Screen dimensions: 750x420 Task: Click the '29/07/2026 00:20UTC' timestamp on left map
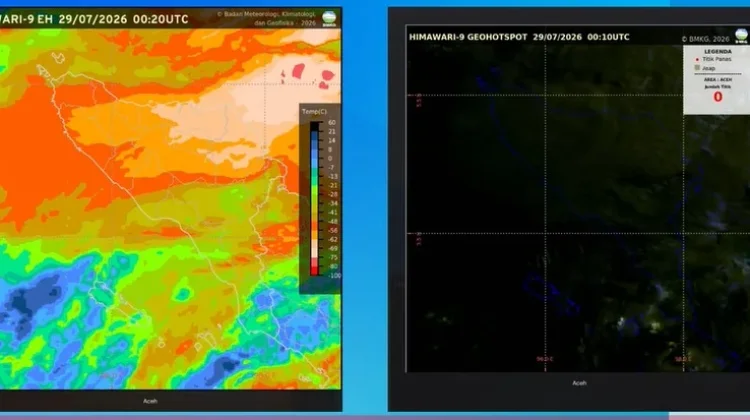pyautogui.click(x=123, y=19)
